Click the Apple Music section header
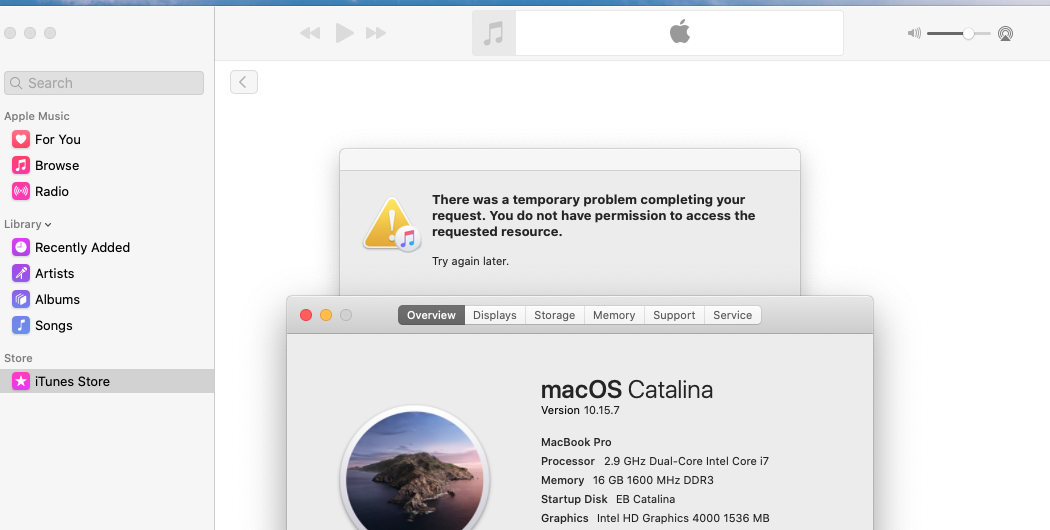1050x530 pixels. tap(37, 116)
